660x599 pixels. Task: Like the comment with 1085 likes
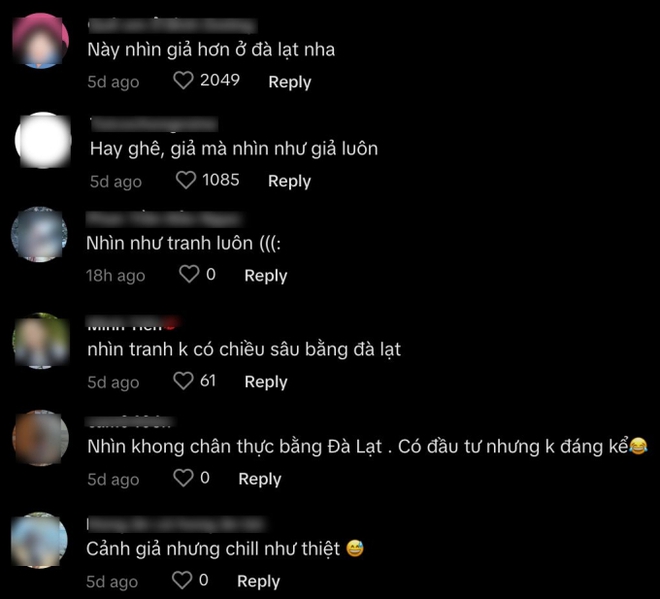coord(186,180)
